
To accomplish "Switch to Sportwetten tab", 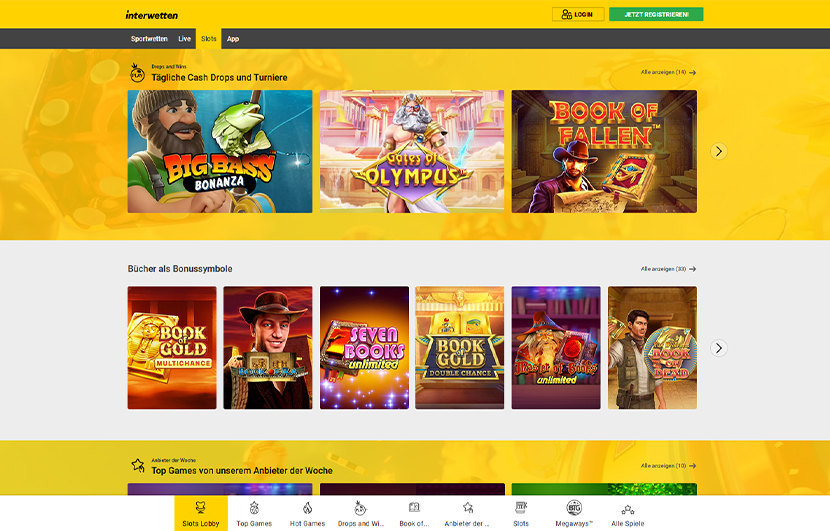I will (x=149, y=39).
